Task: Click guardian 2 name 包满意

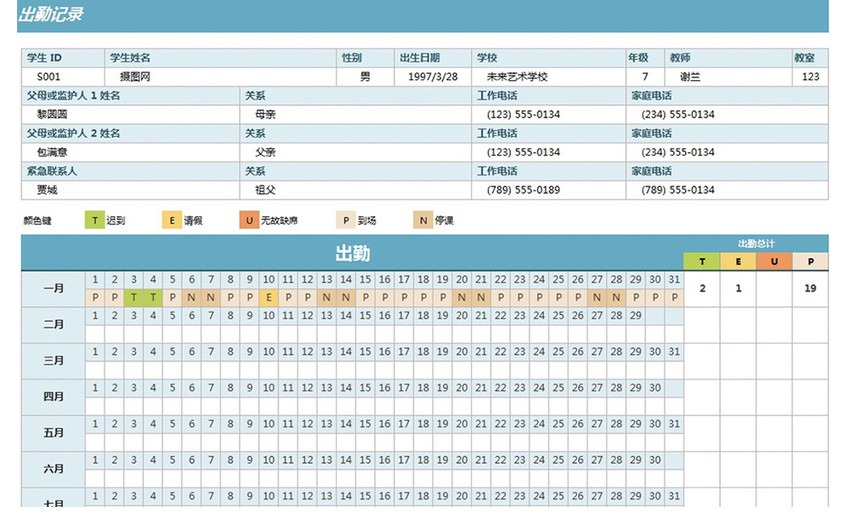Action: click(x=131, y=152)
